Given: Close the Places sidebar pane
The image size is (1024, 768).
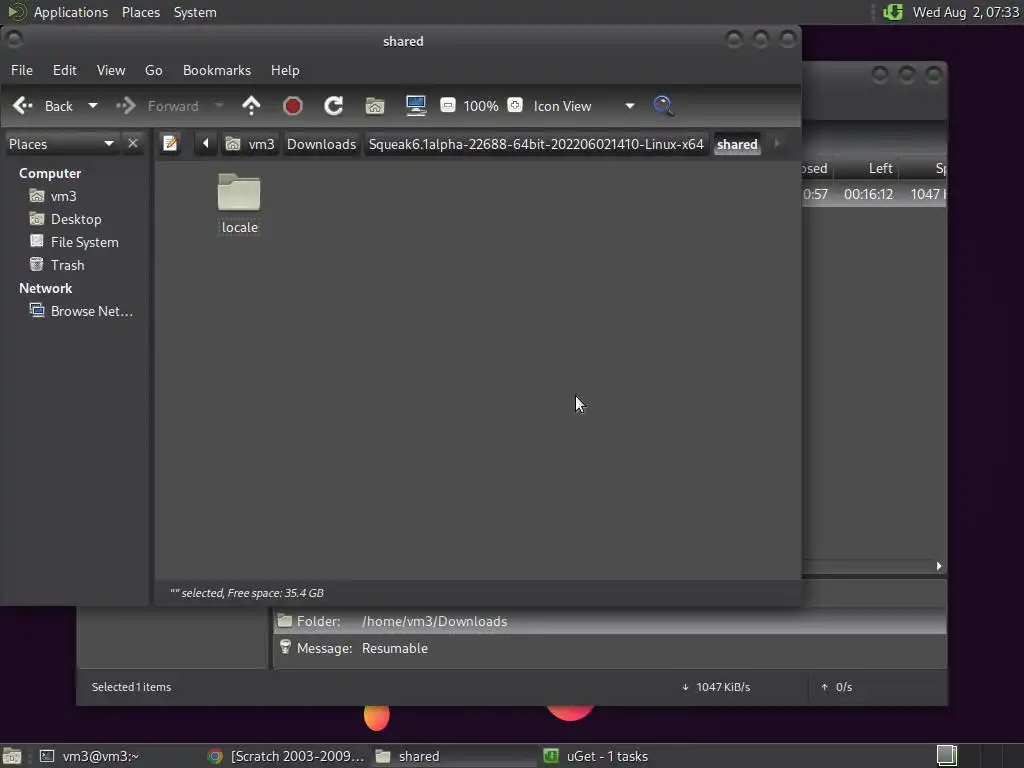Looking at the screenshot, I should tap(133, 143).
